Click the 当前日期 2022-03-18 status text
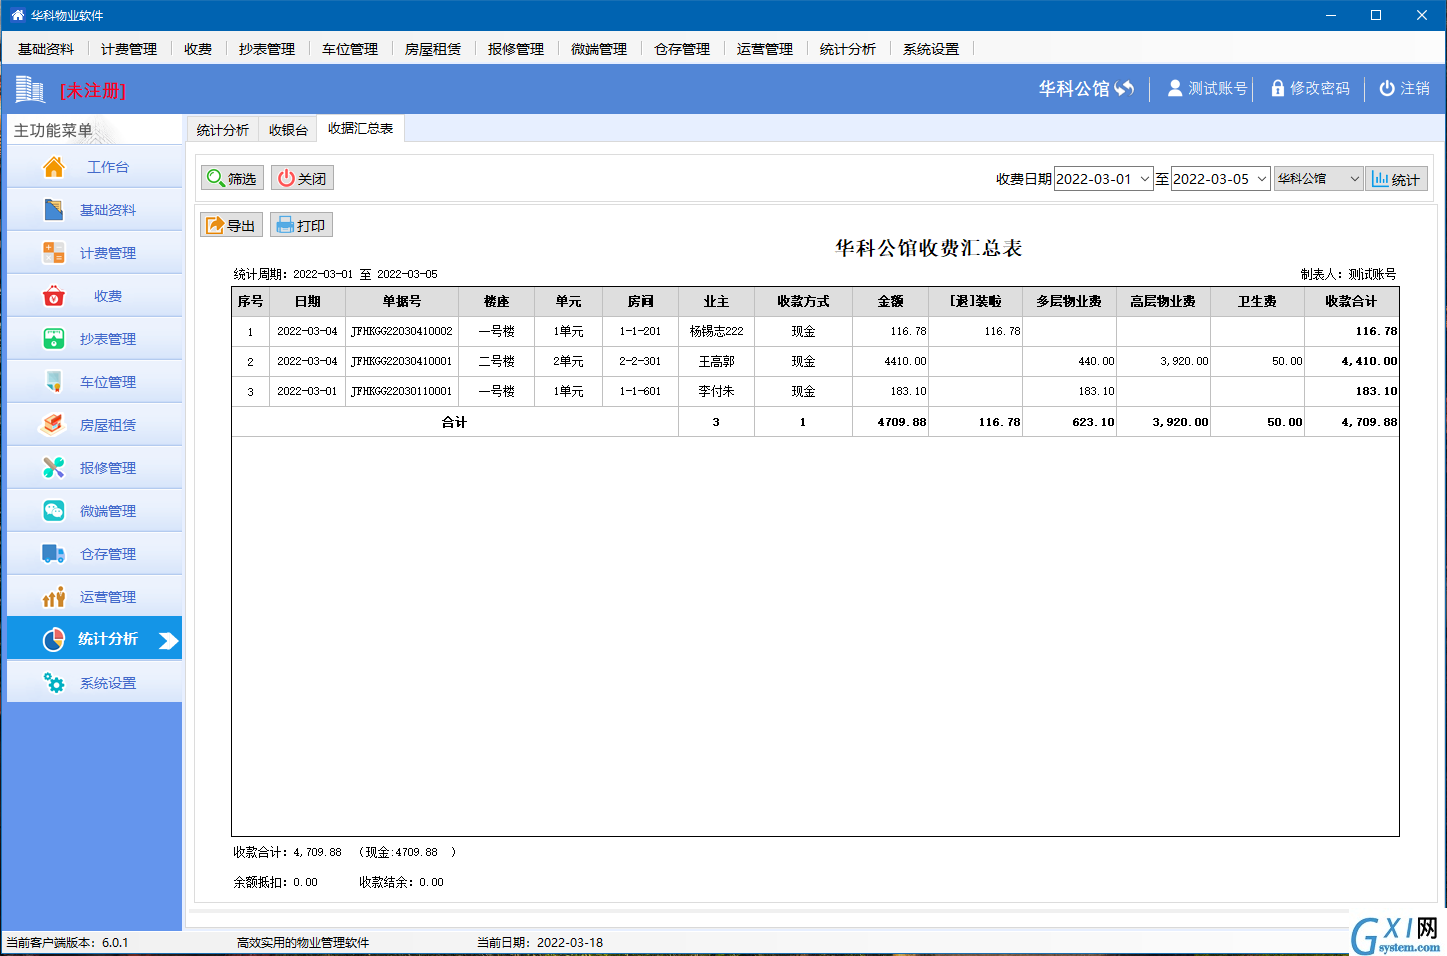This screenshot has height=956, width=1447. point(540,942)
